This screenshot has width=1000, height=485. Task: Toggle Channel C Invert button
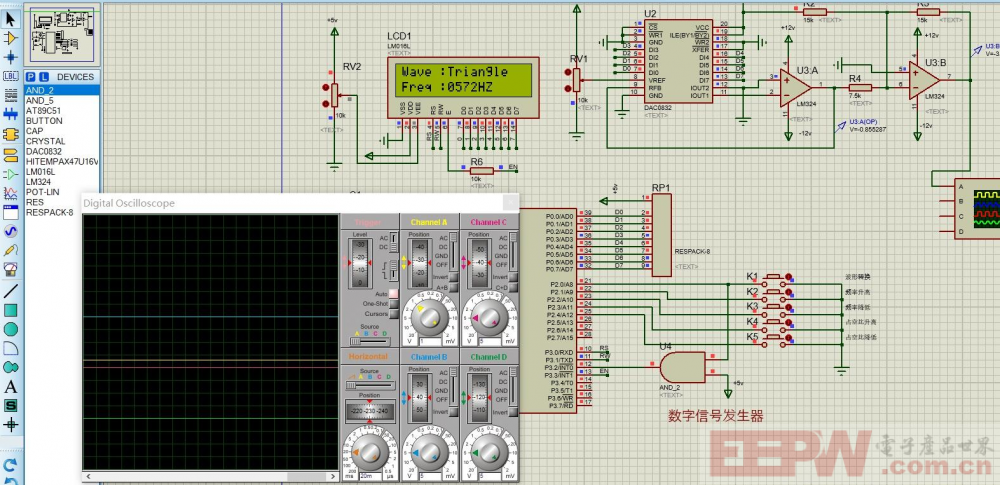pyautogui.click(x=513, y=277)
